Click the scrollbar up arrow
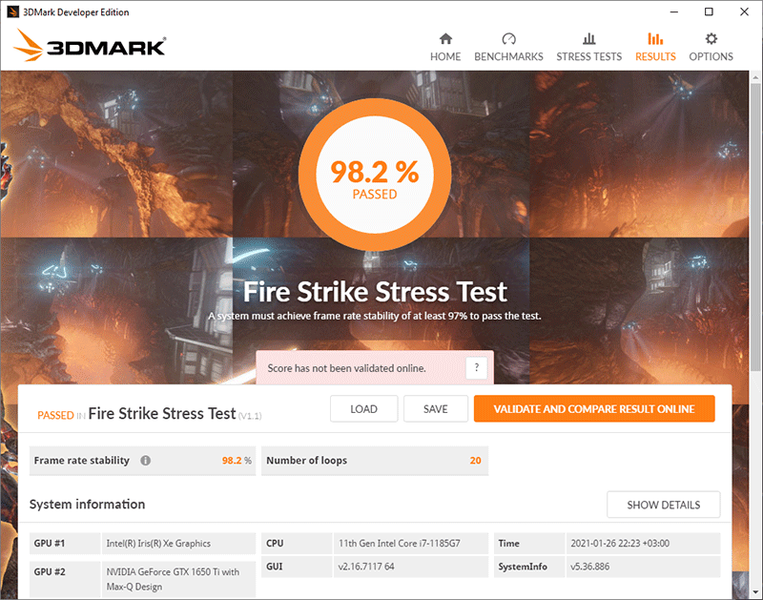 (x=756, y=77)
